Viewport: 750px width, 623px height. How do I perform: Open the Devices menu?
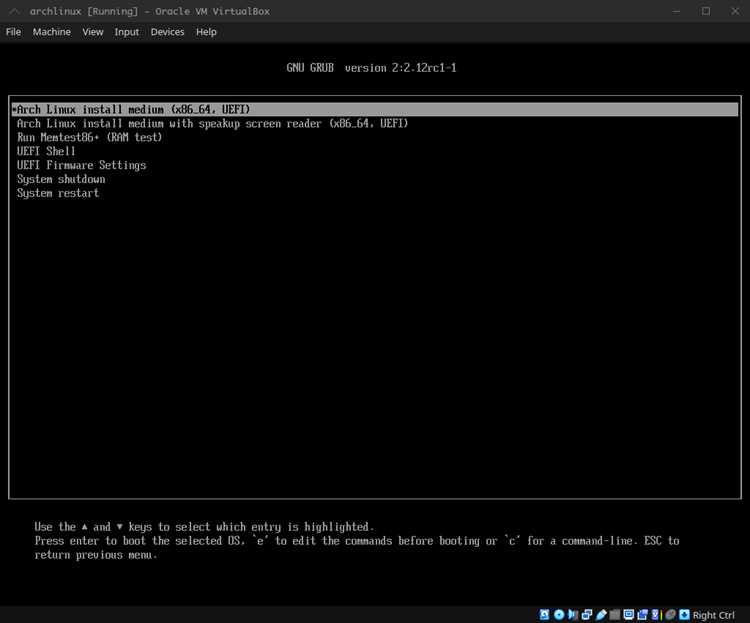(167, 32)
